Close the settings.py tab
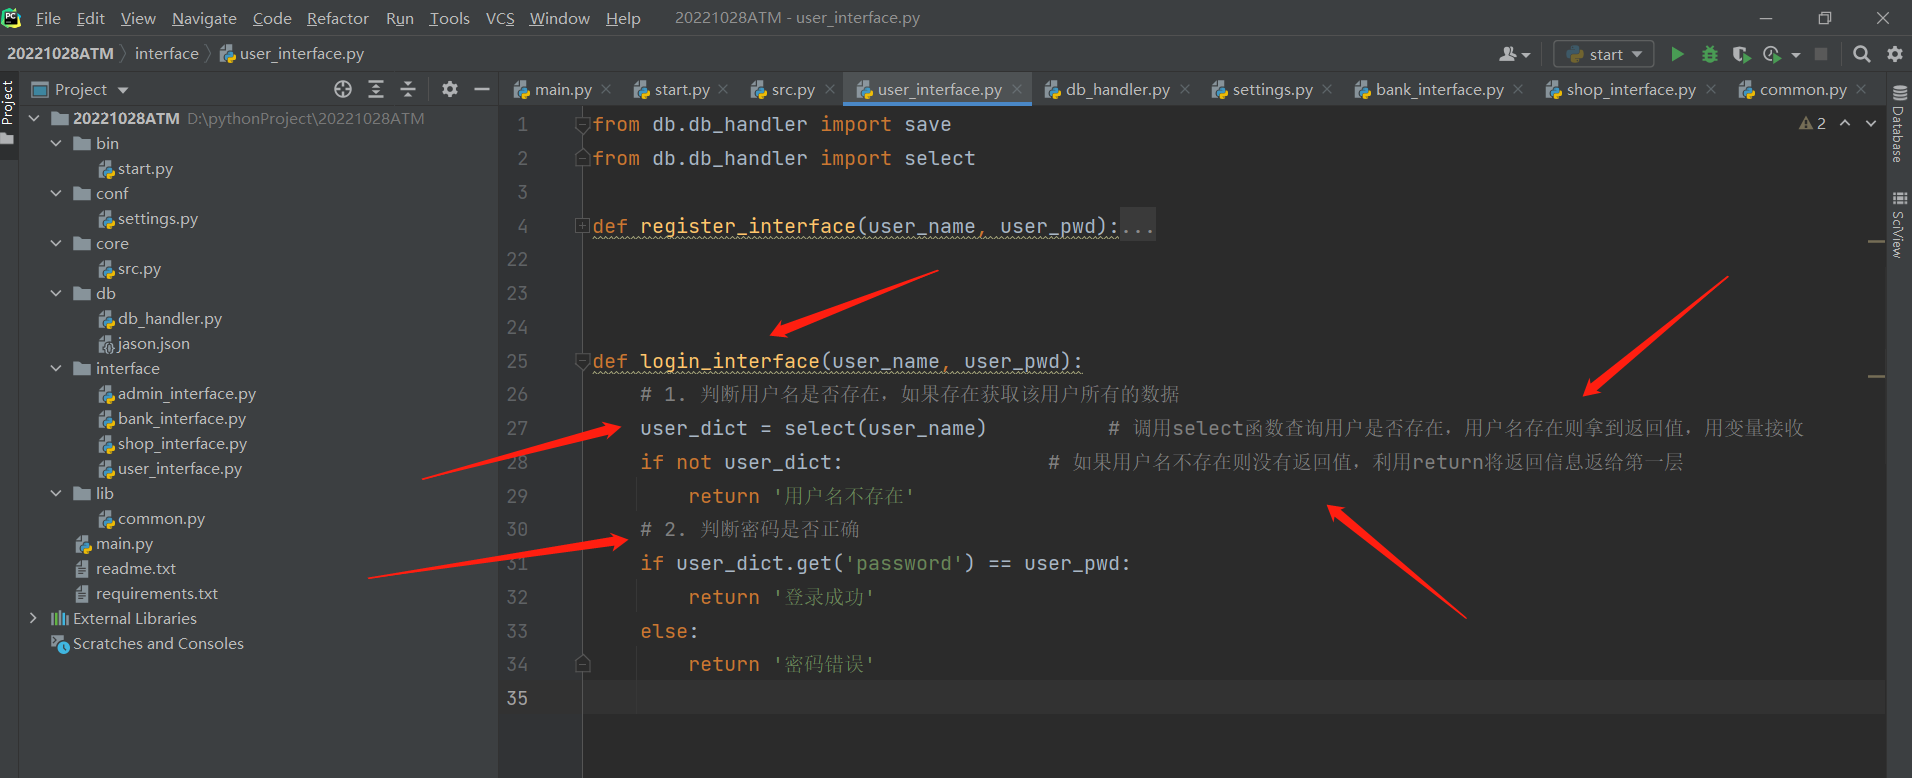Screen dimensions: 1912x778 tap(1327, 89)
